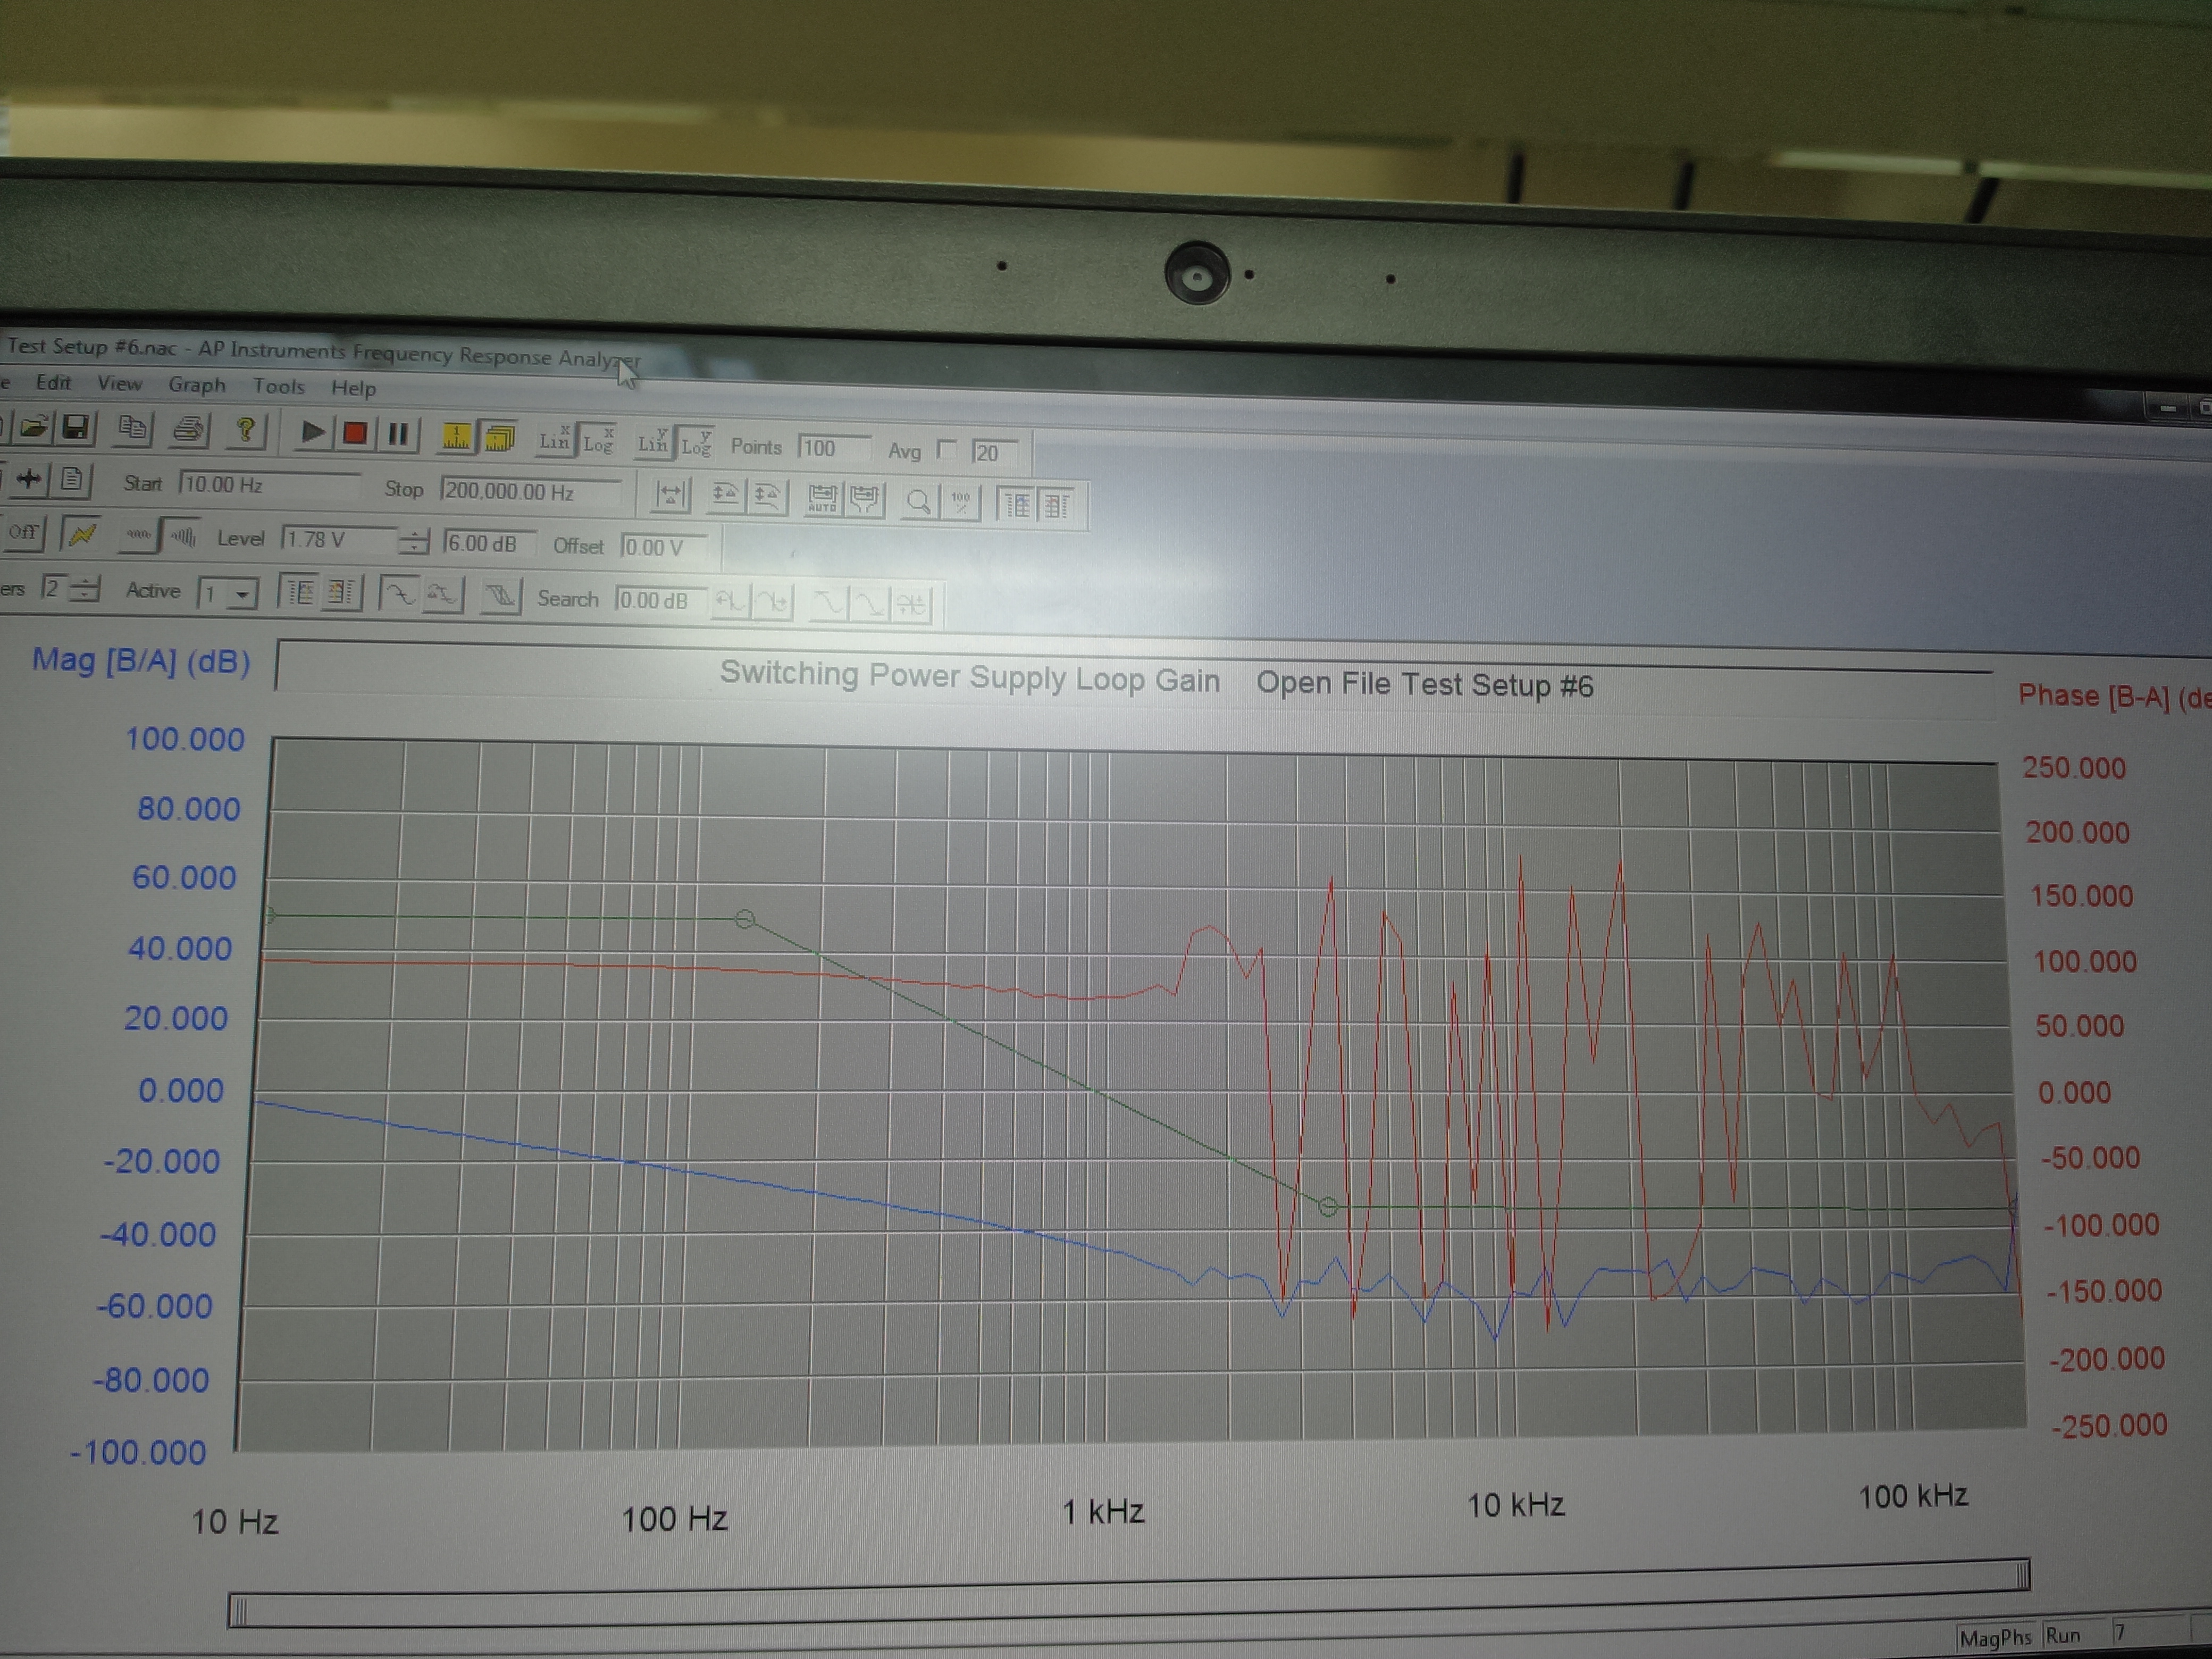Start the sweep with the play button
This screenshot has height=1659, width=2212.
coord(312,432)
